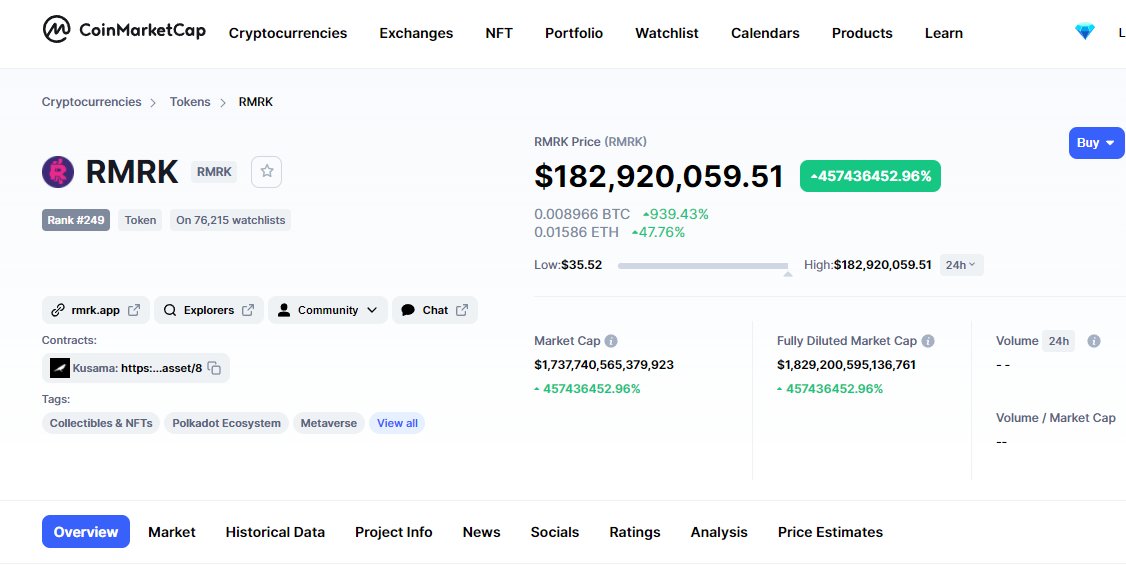
Task: Open the Buy dropdown button
Action: [x=1096, y=143]
